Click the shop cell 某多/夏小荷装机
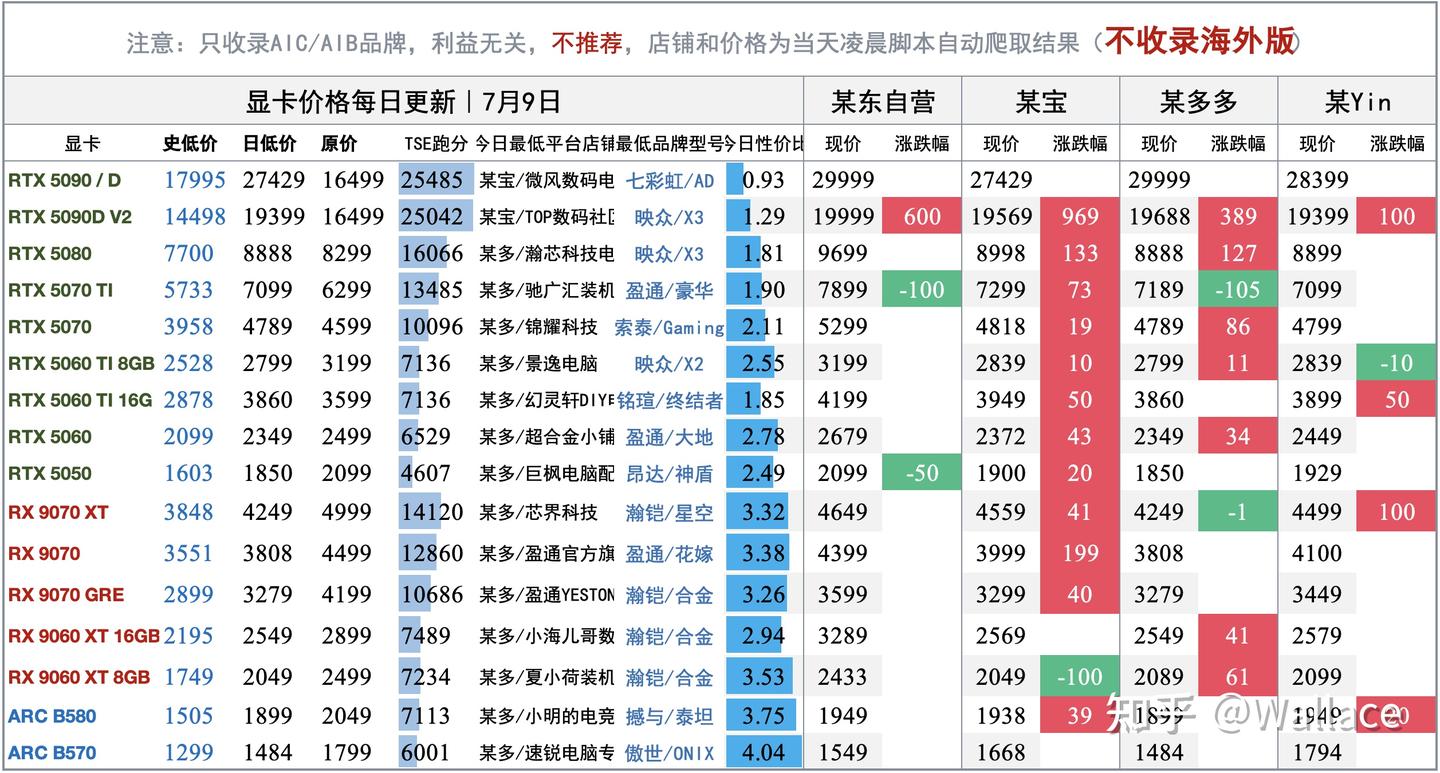Image resolution: width=1440 pixels, height=773 pixels. [x=547, y=677]
